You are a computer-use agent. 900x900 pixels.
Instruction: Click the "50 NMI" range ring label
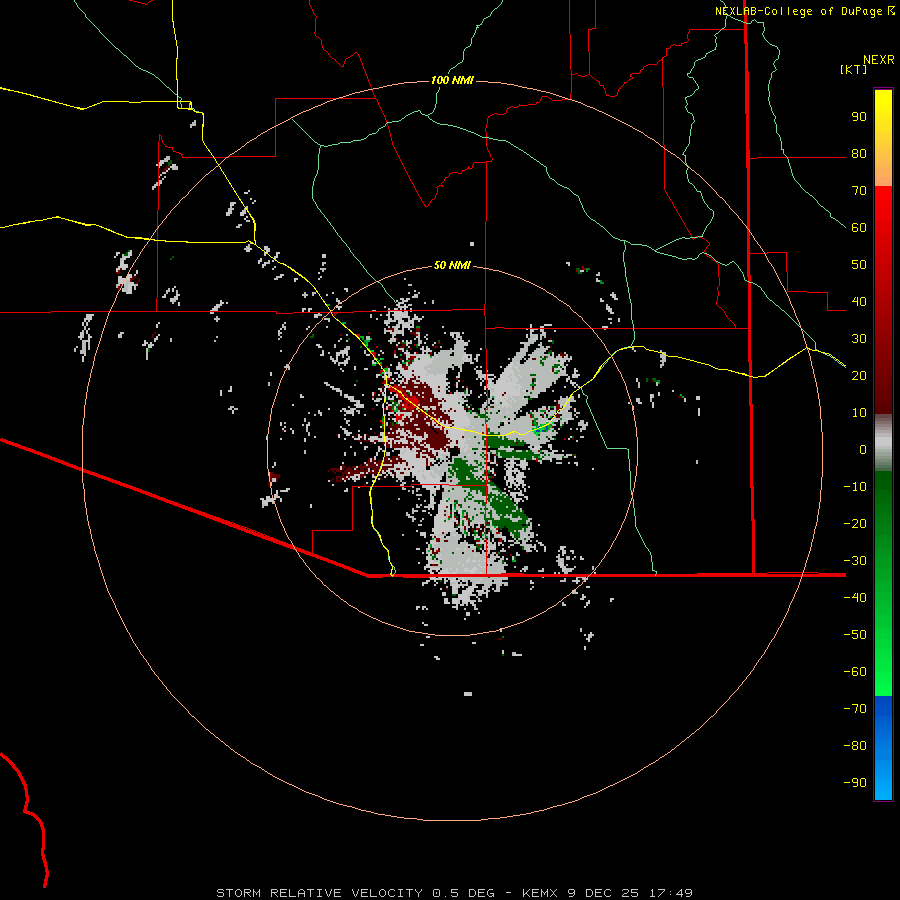pyautogui.click(x=452, y=265)
